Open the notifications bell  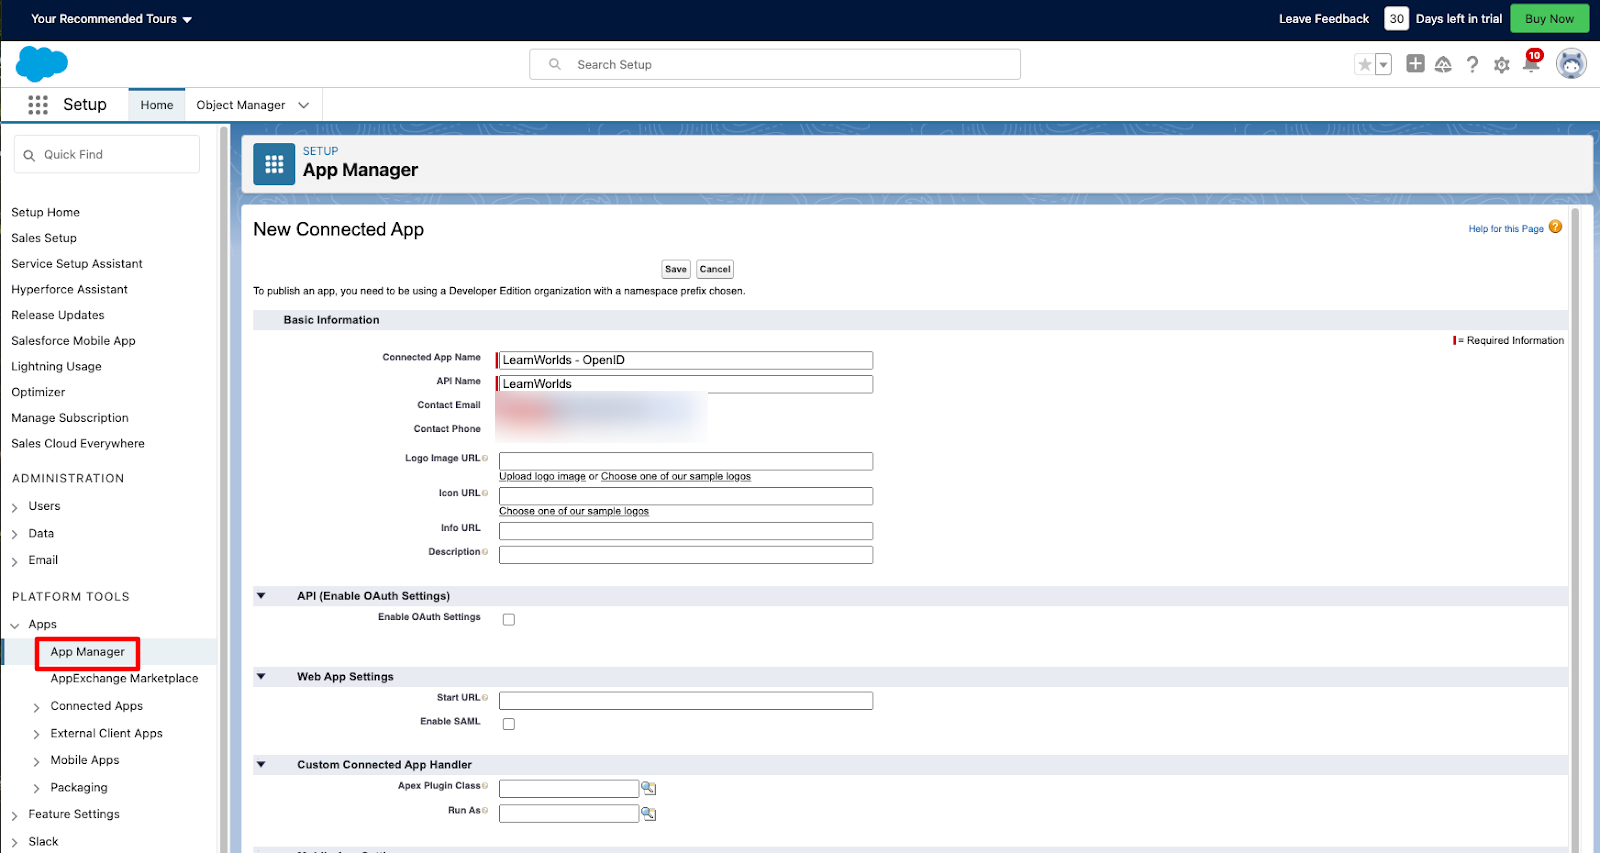(x=1531, y=63)
